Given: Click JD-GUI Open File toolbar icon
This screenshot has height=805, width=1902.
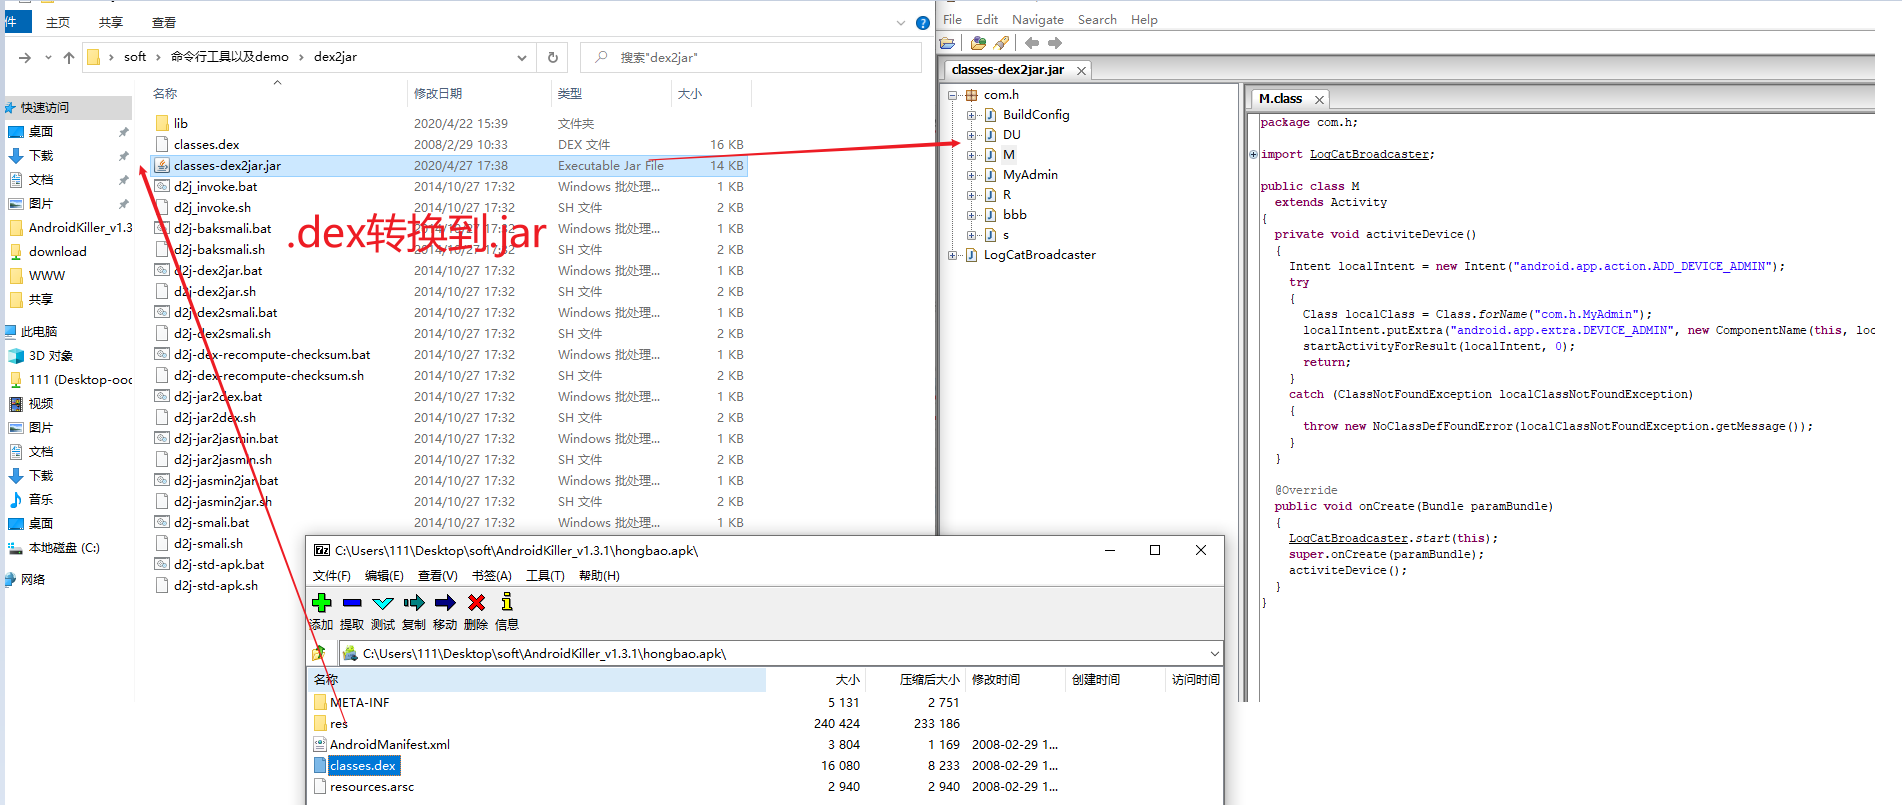Looking at the screenshot, I should [947, 43].
